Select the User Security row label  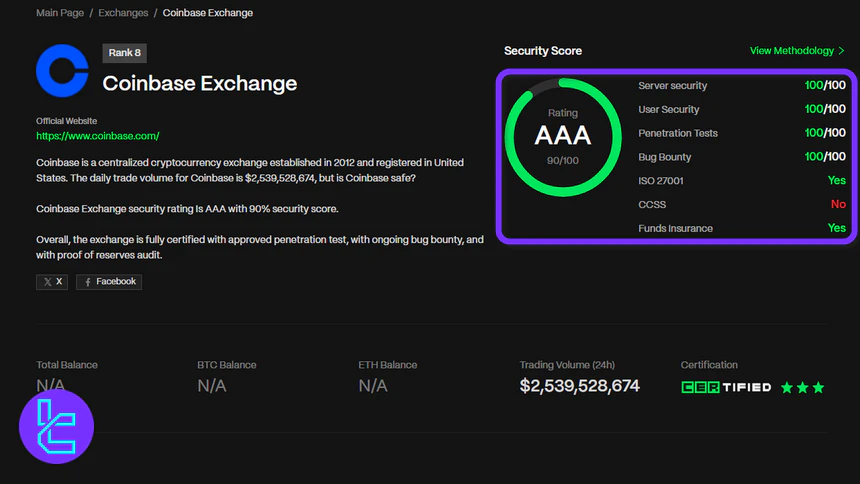click(669, 109)
